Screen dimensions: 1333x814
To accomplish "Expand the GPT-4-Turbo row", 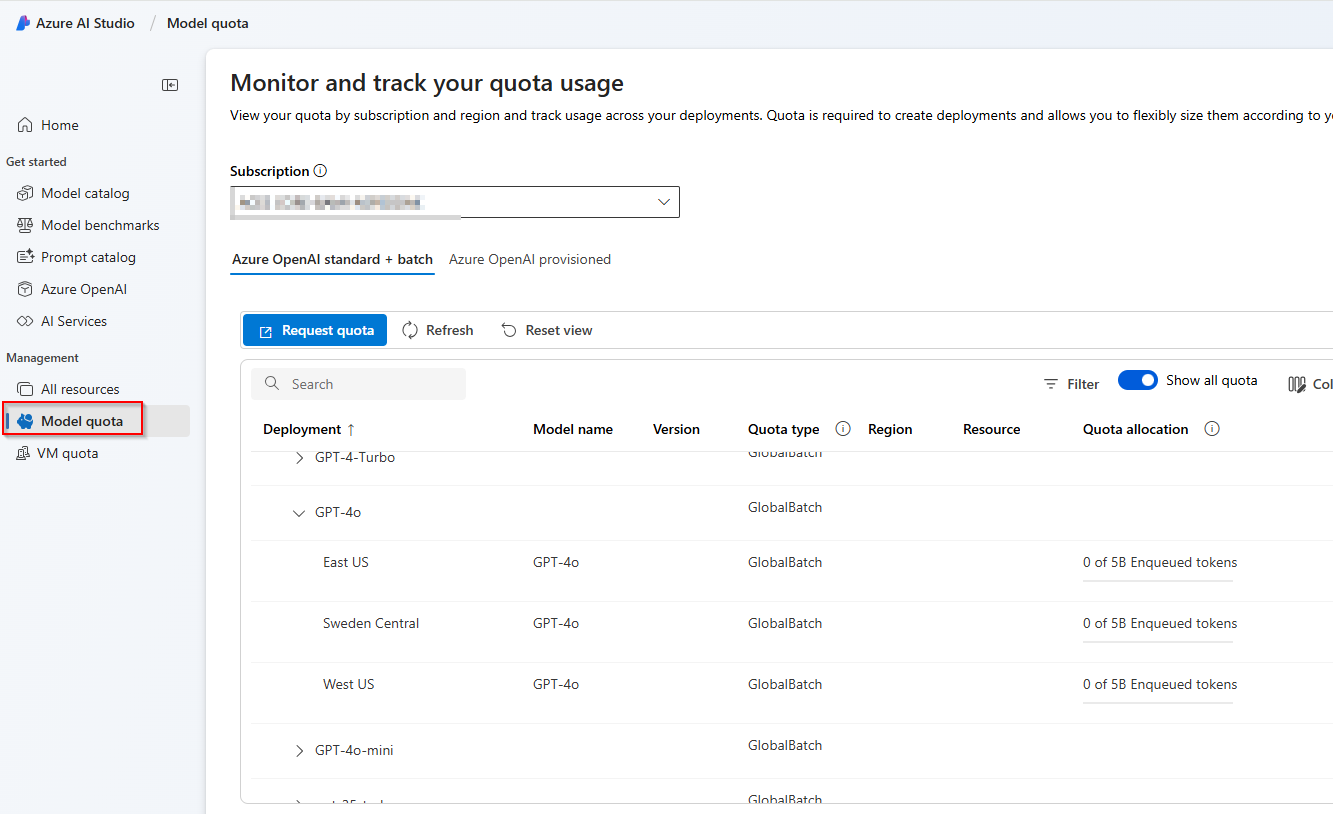I will [x=299, y=458].
